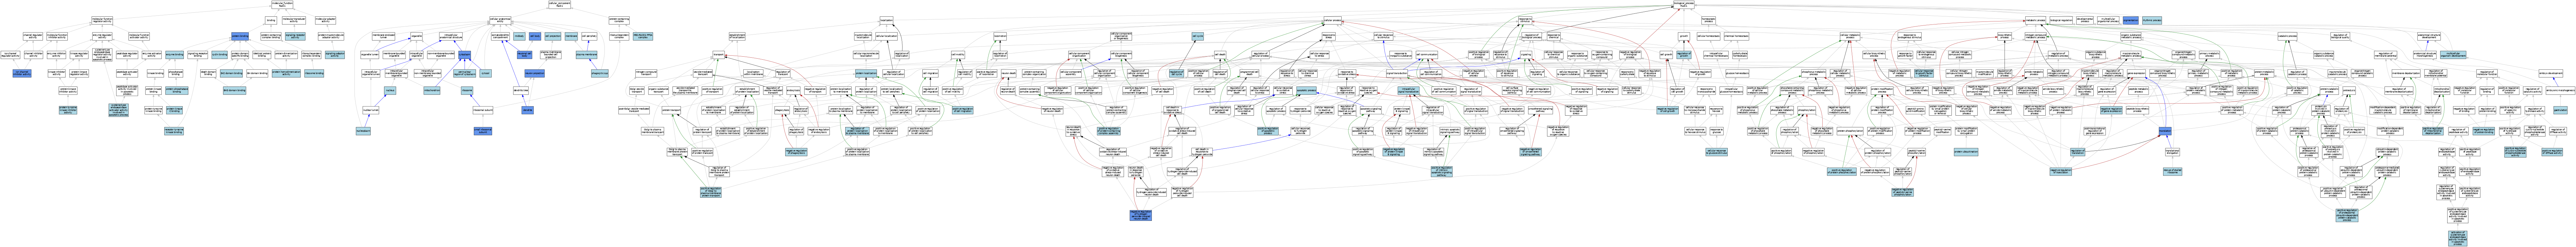This screenshot has height=247, width=2576.
Task: Click 'negative regulation of phagocytosis' node
Action: point(796,152)
